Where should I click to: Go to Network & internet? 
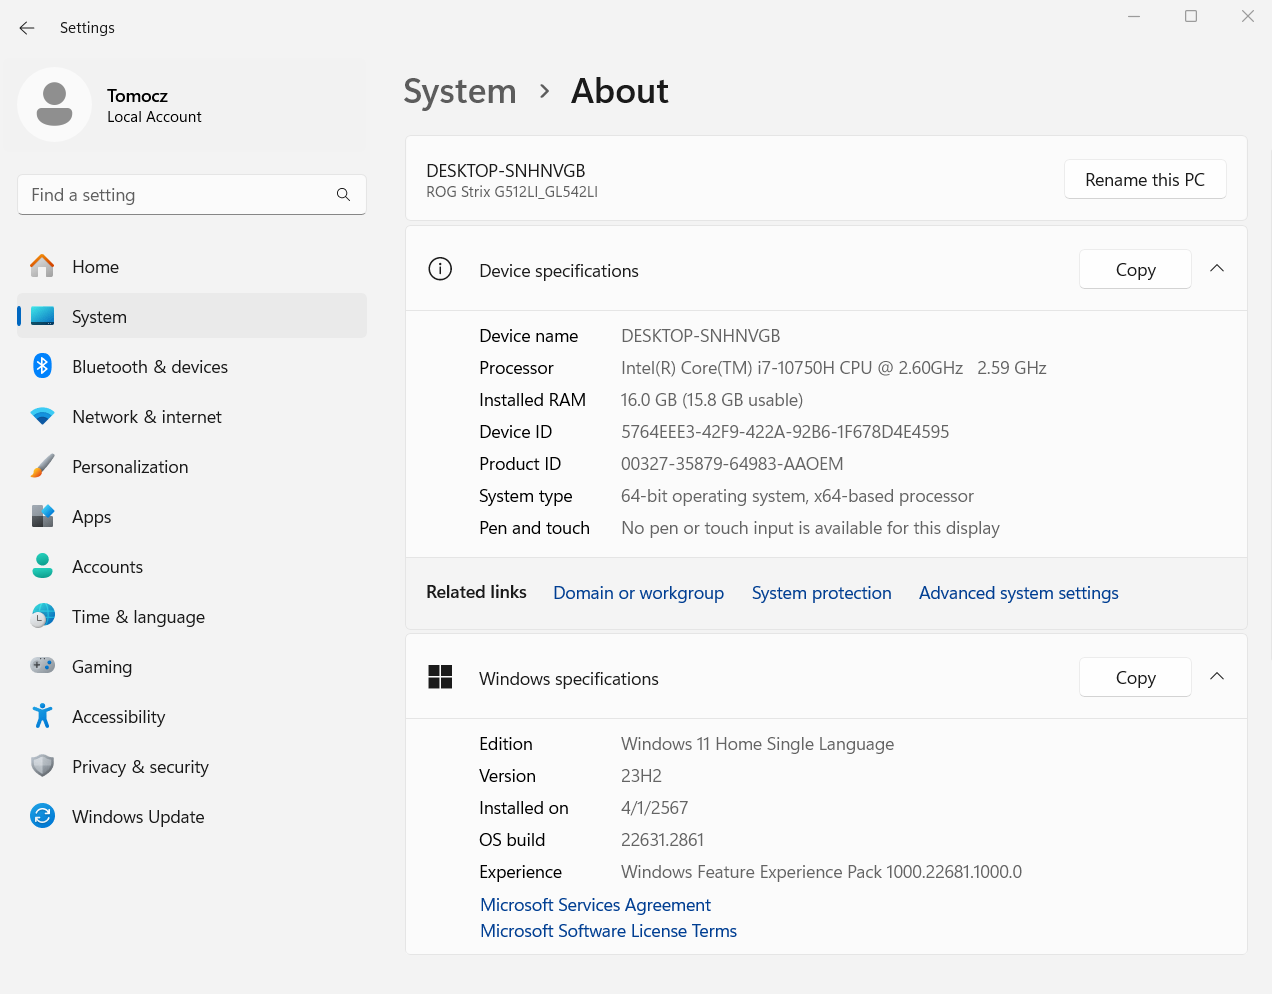point(192,417)
